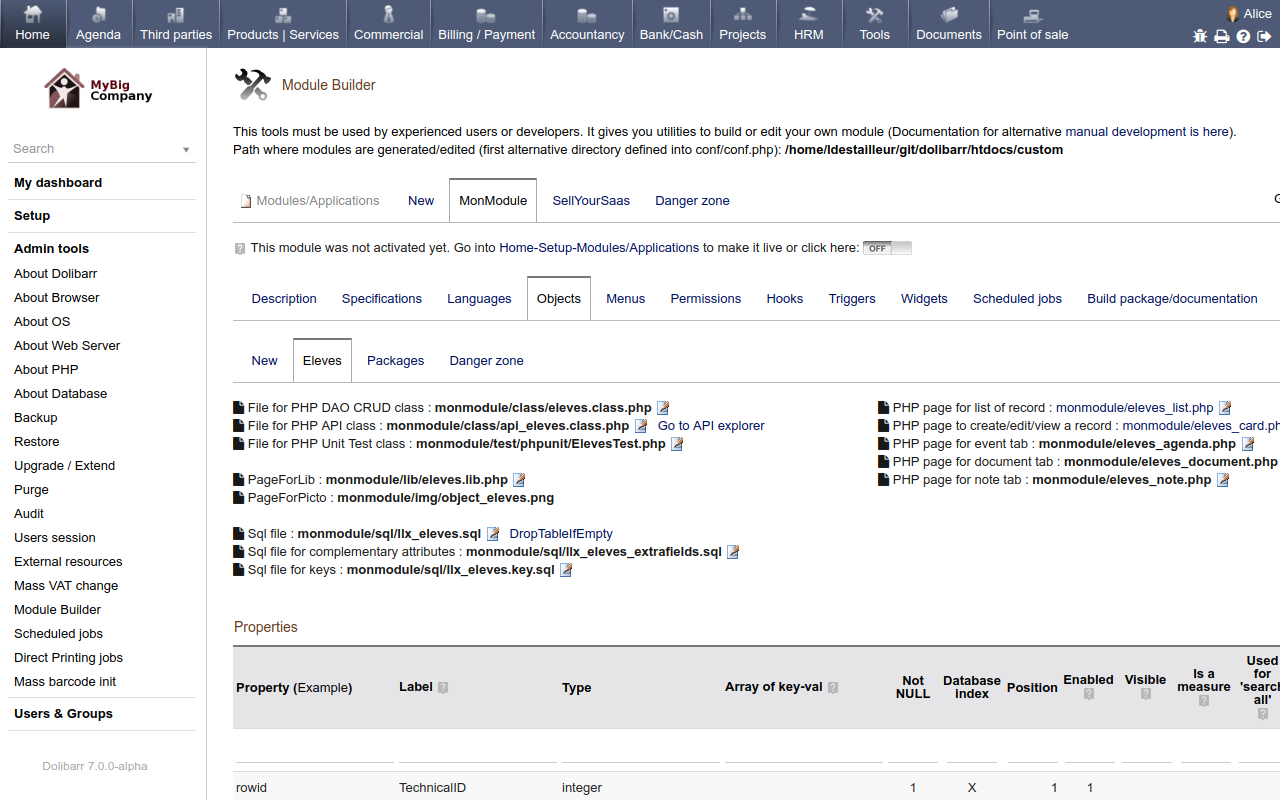Image resolution: width=1280 pixels, height=800 pixels.
Task: Click the print page icon
Action: coord(1222,36)
